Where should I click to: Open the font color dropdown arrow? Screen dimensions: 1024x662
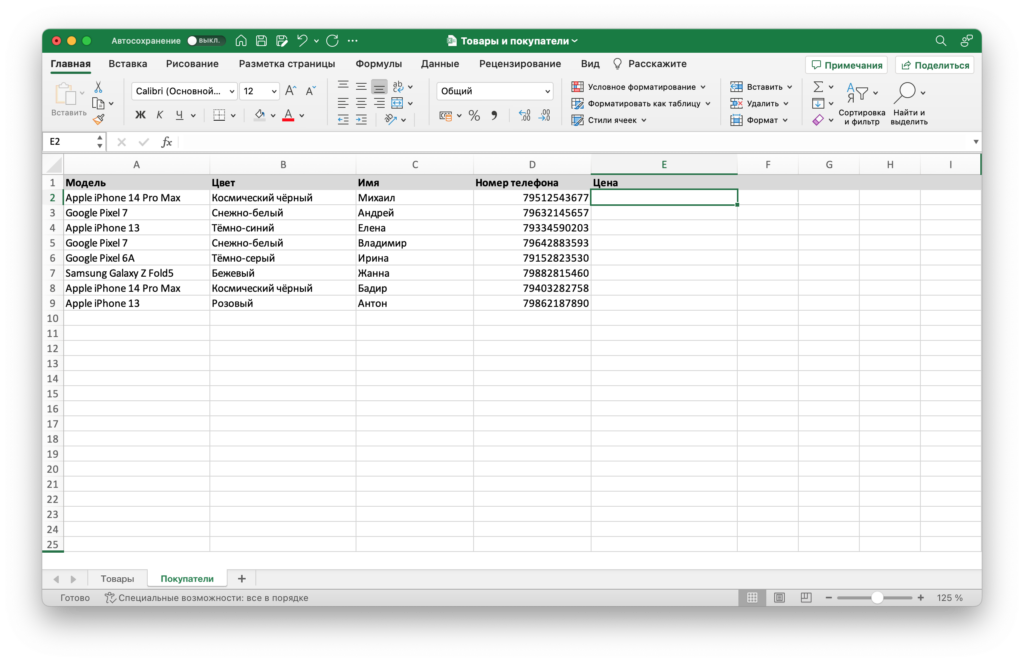[302, 116]
